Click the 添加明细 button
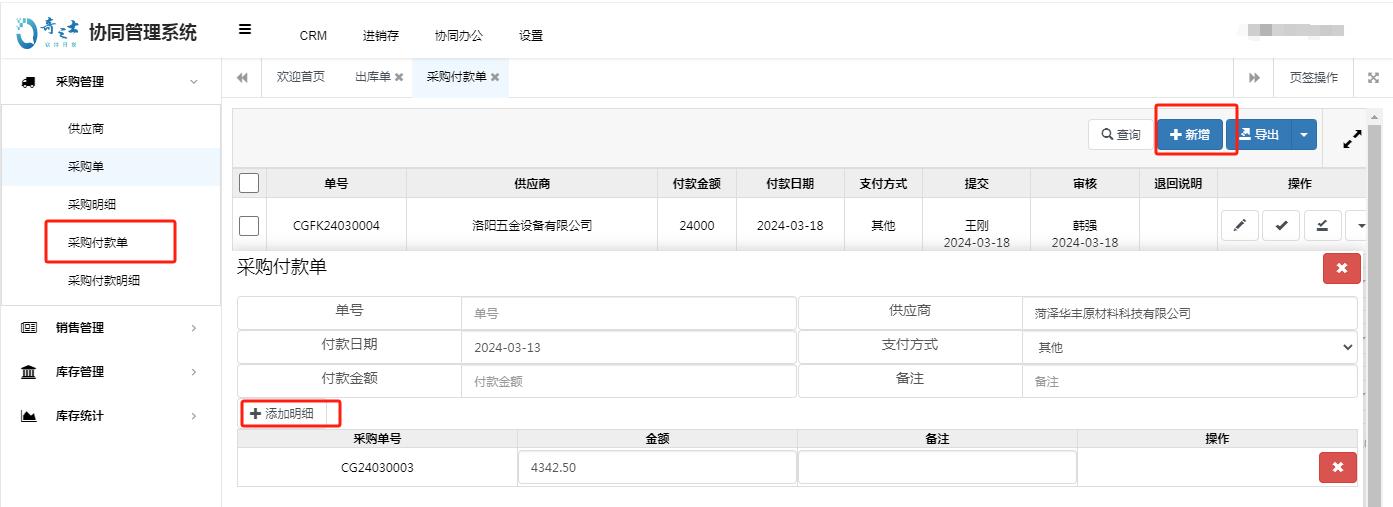 (282, 413)
